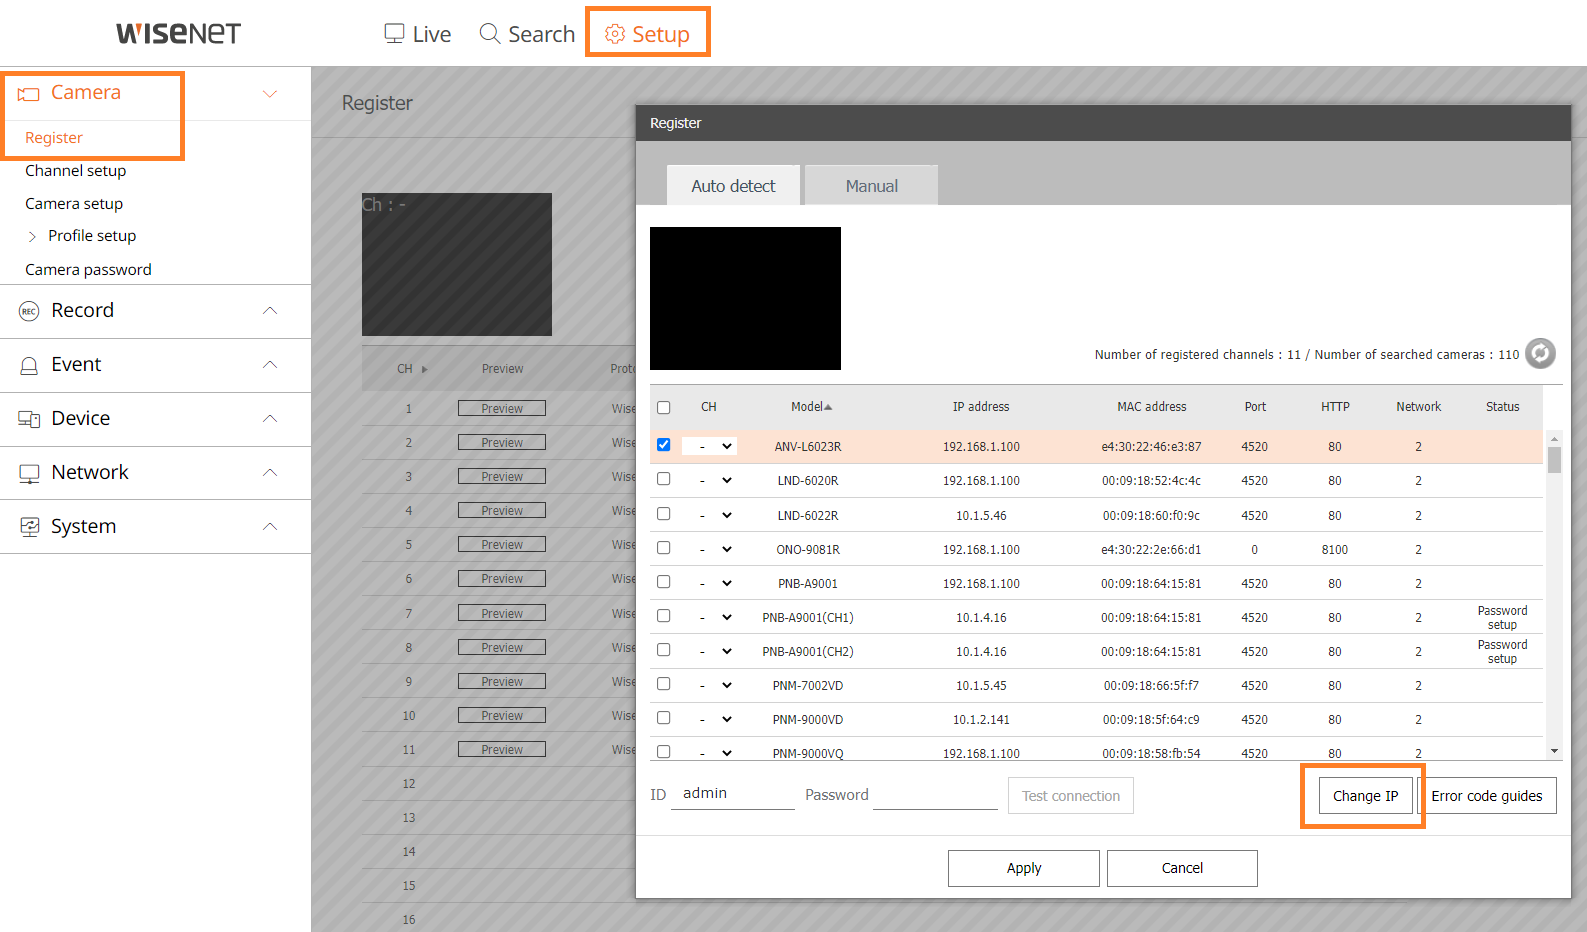Open channel dropdown for ANV-L6023R
Viewport: 1587px width, 932px height.
click(710, 446)
